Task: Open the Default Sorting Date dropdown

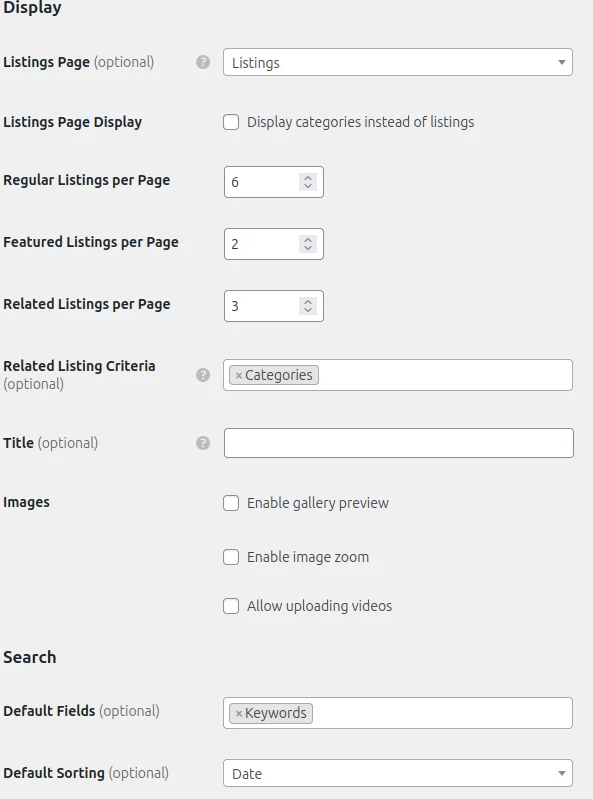Action: 398,773
